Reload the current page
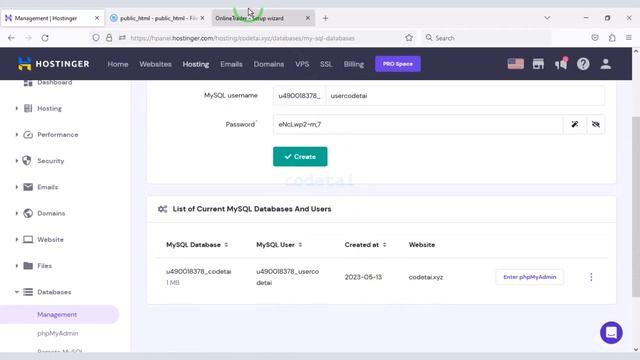640x360 pixels. tap(45, 38)
